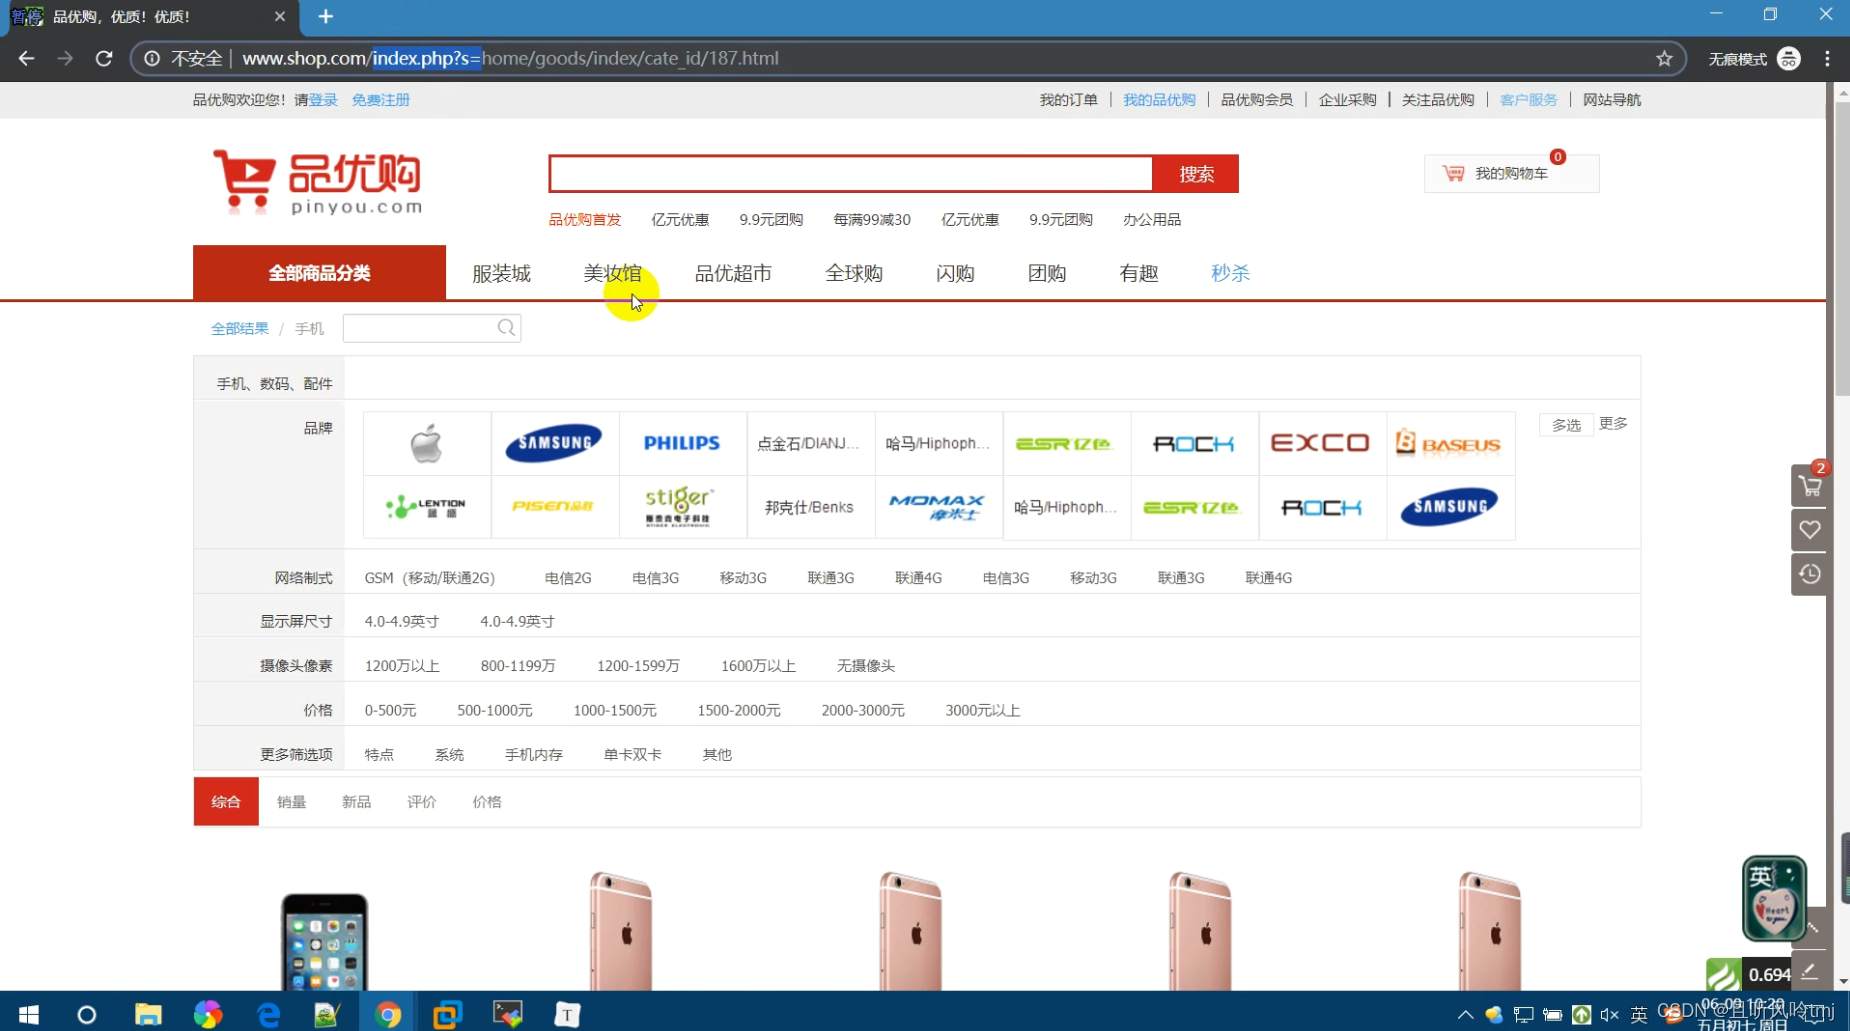Reload the page with the refresh icon

pos(104,58)
